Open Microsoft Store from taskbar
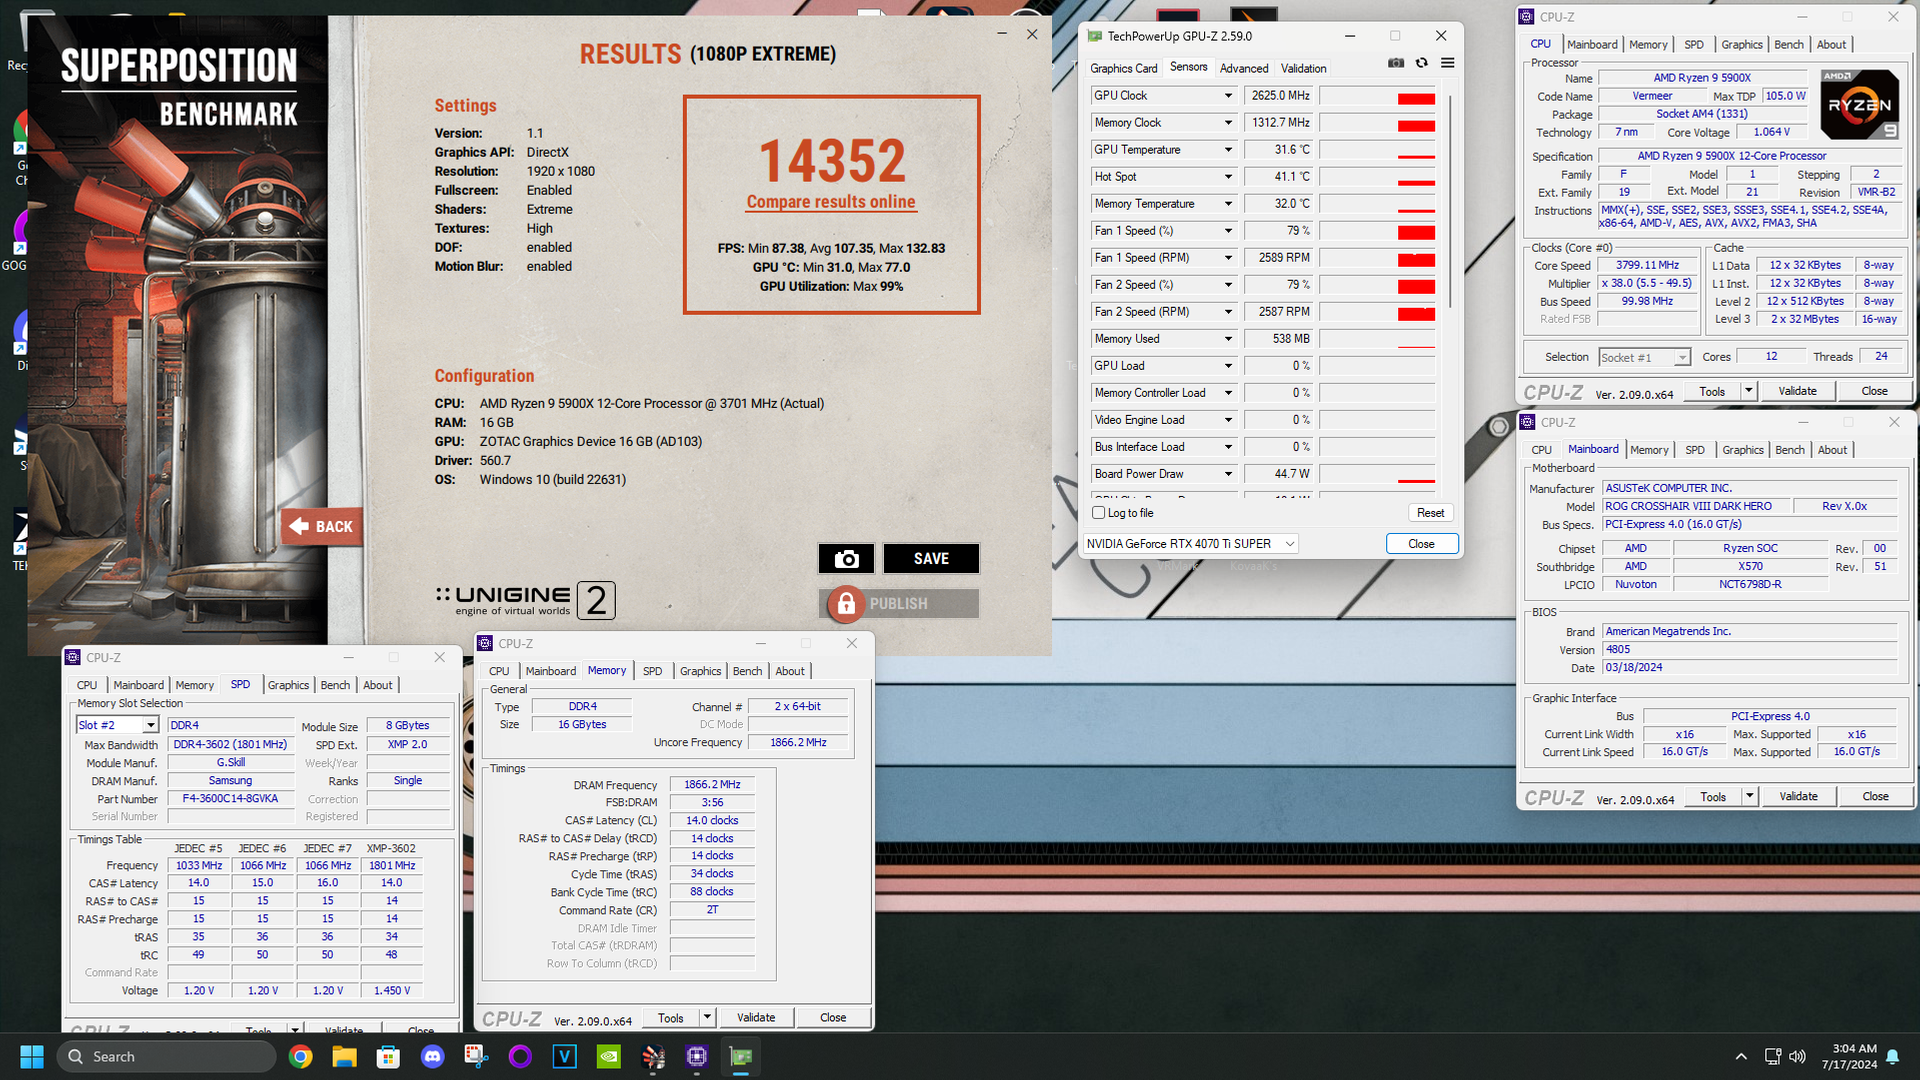Viewport: 1920px width, 1080px height. coord(388,1056)
